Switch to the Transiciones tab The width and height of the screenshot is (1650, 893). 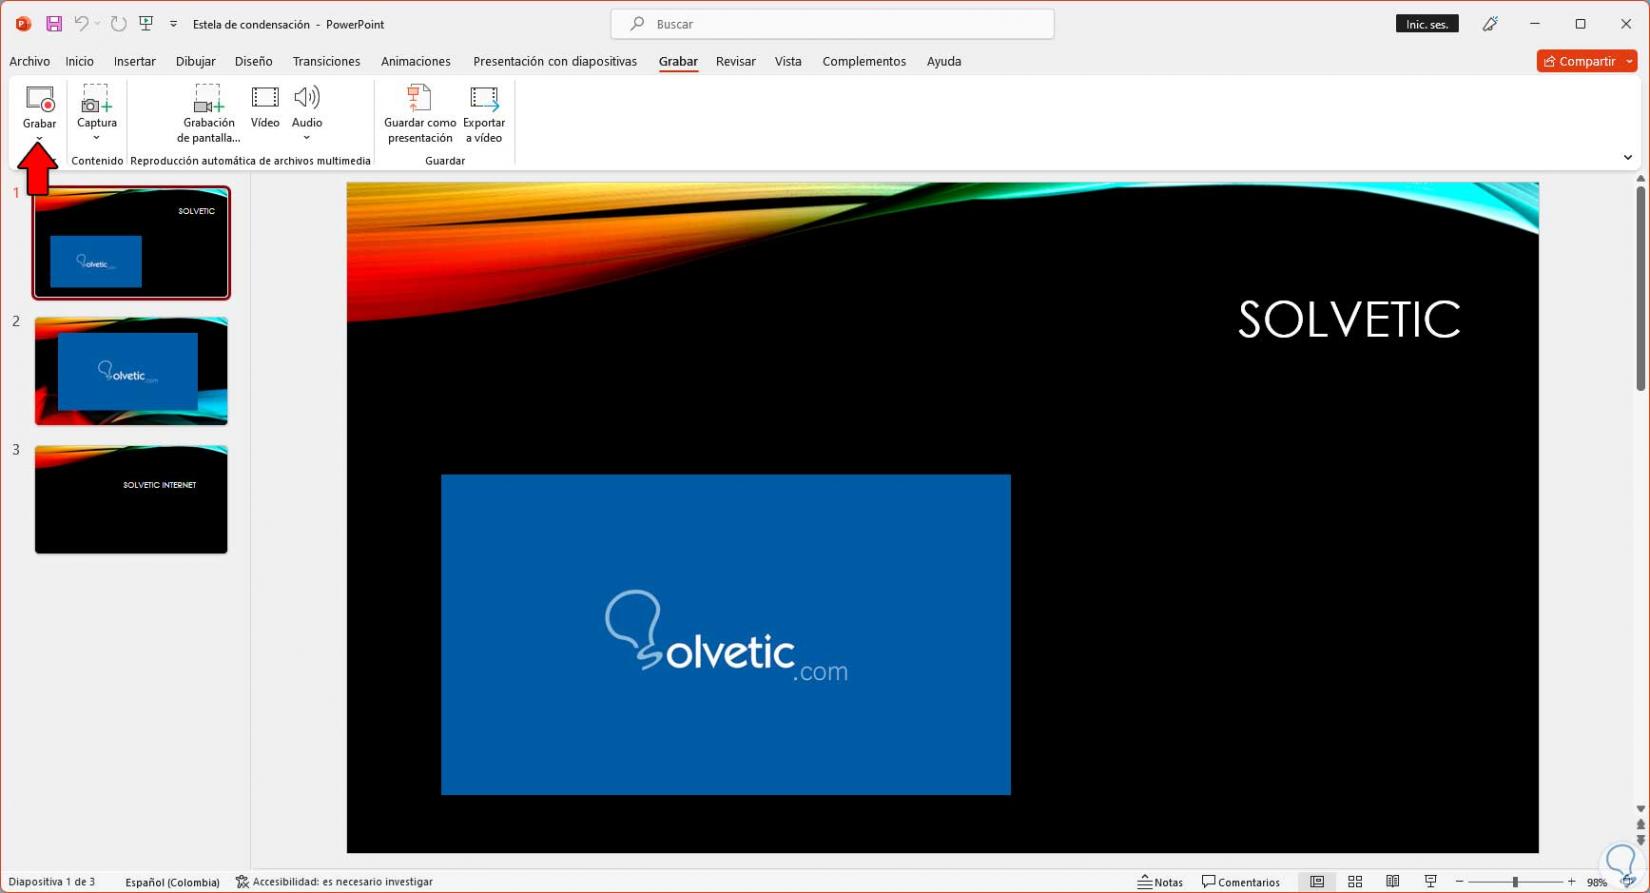(x=326, y=61)
